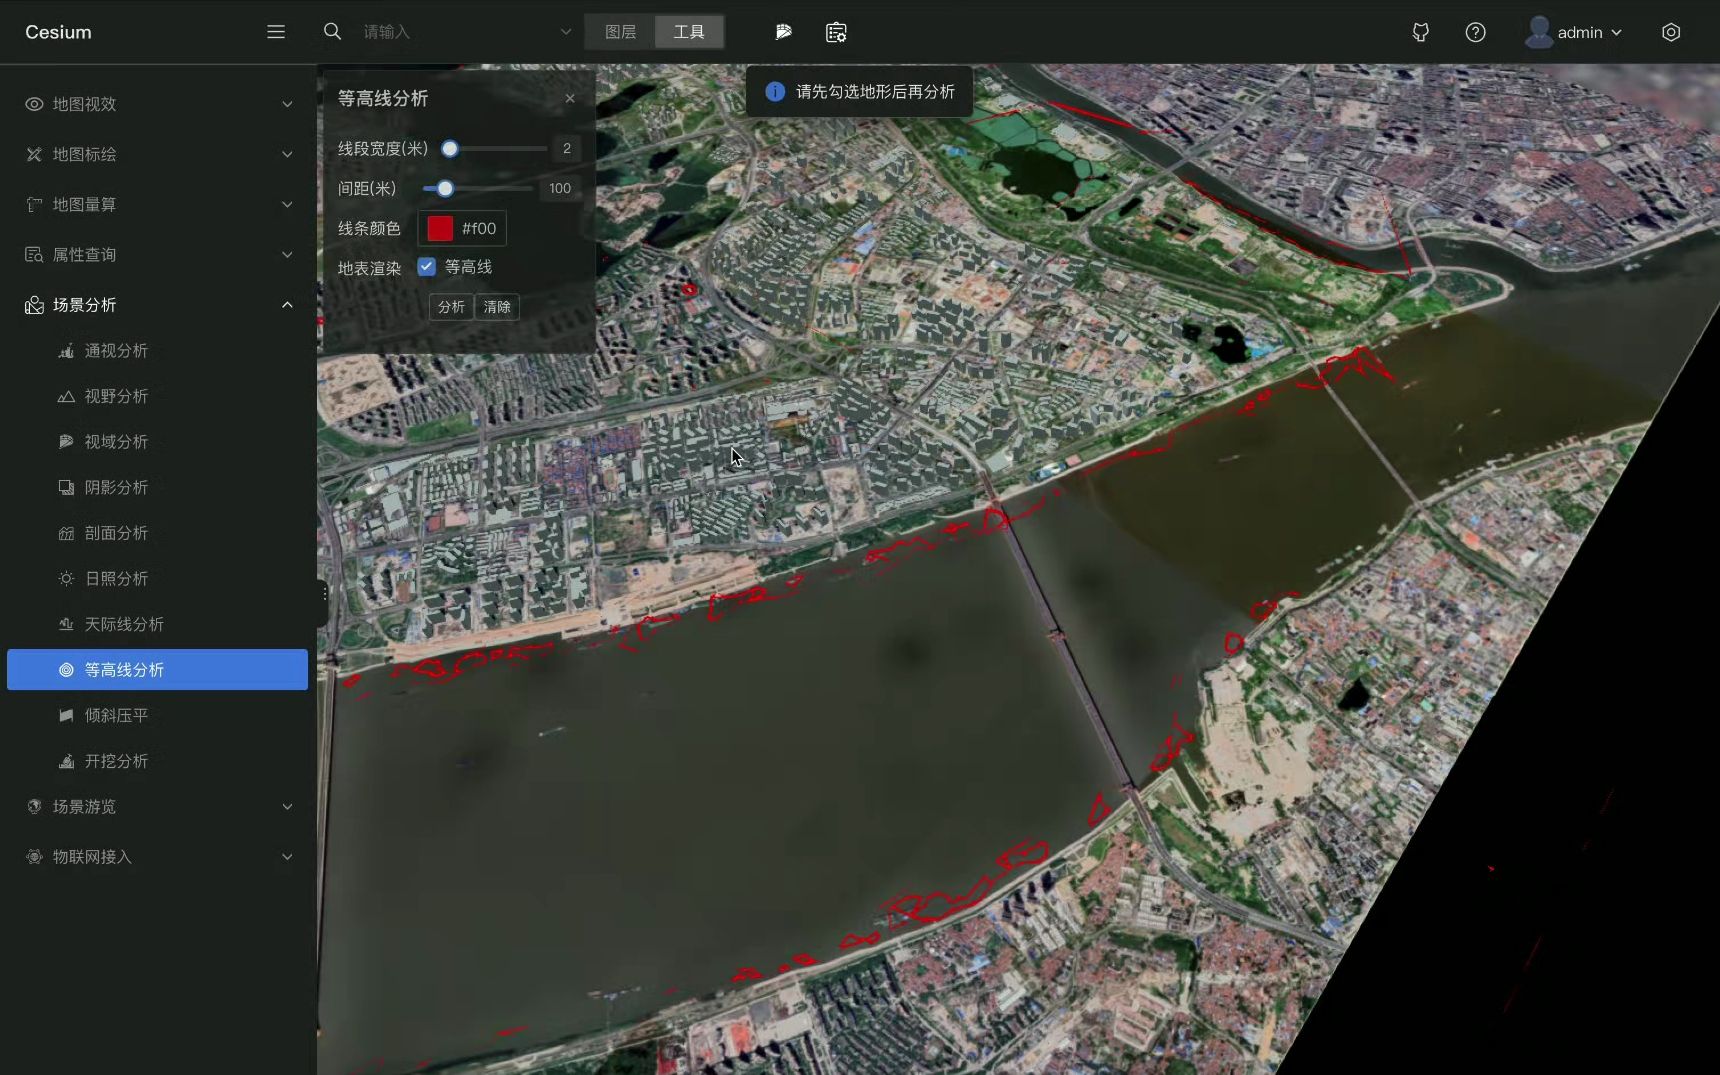Click the 倾斜压平 item icon
Viewport: 1720px width, 1075px height.
click(x=66, y=715)
